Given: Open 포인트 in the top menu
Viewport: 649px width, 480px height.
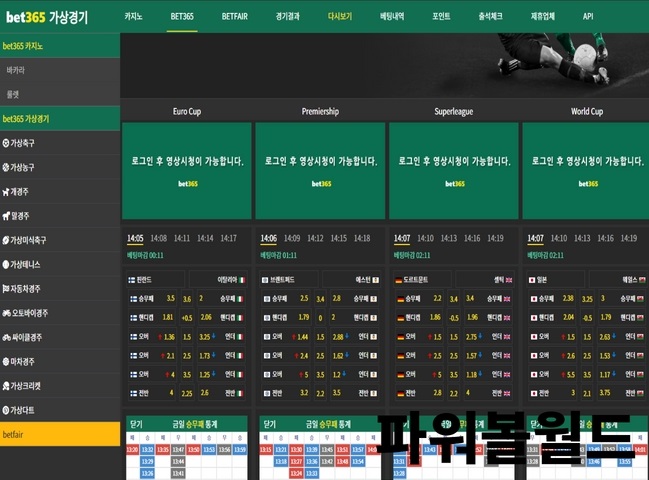Looking at the screenshot, I should [x=441, y=17].
